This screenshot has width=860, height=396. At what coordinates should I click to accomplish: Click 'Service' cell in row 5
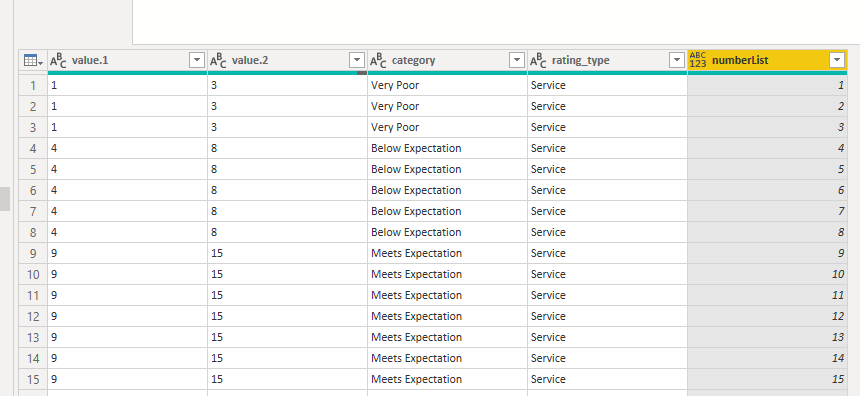[607, 169]
